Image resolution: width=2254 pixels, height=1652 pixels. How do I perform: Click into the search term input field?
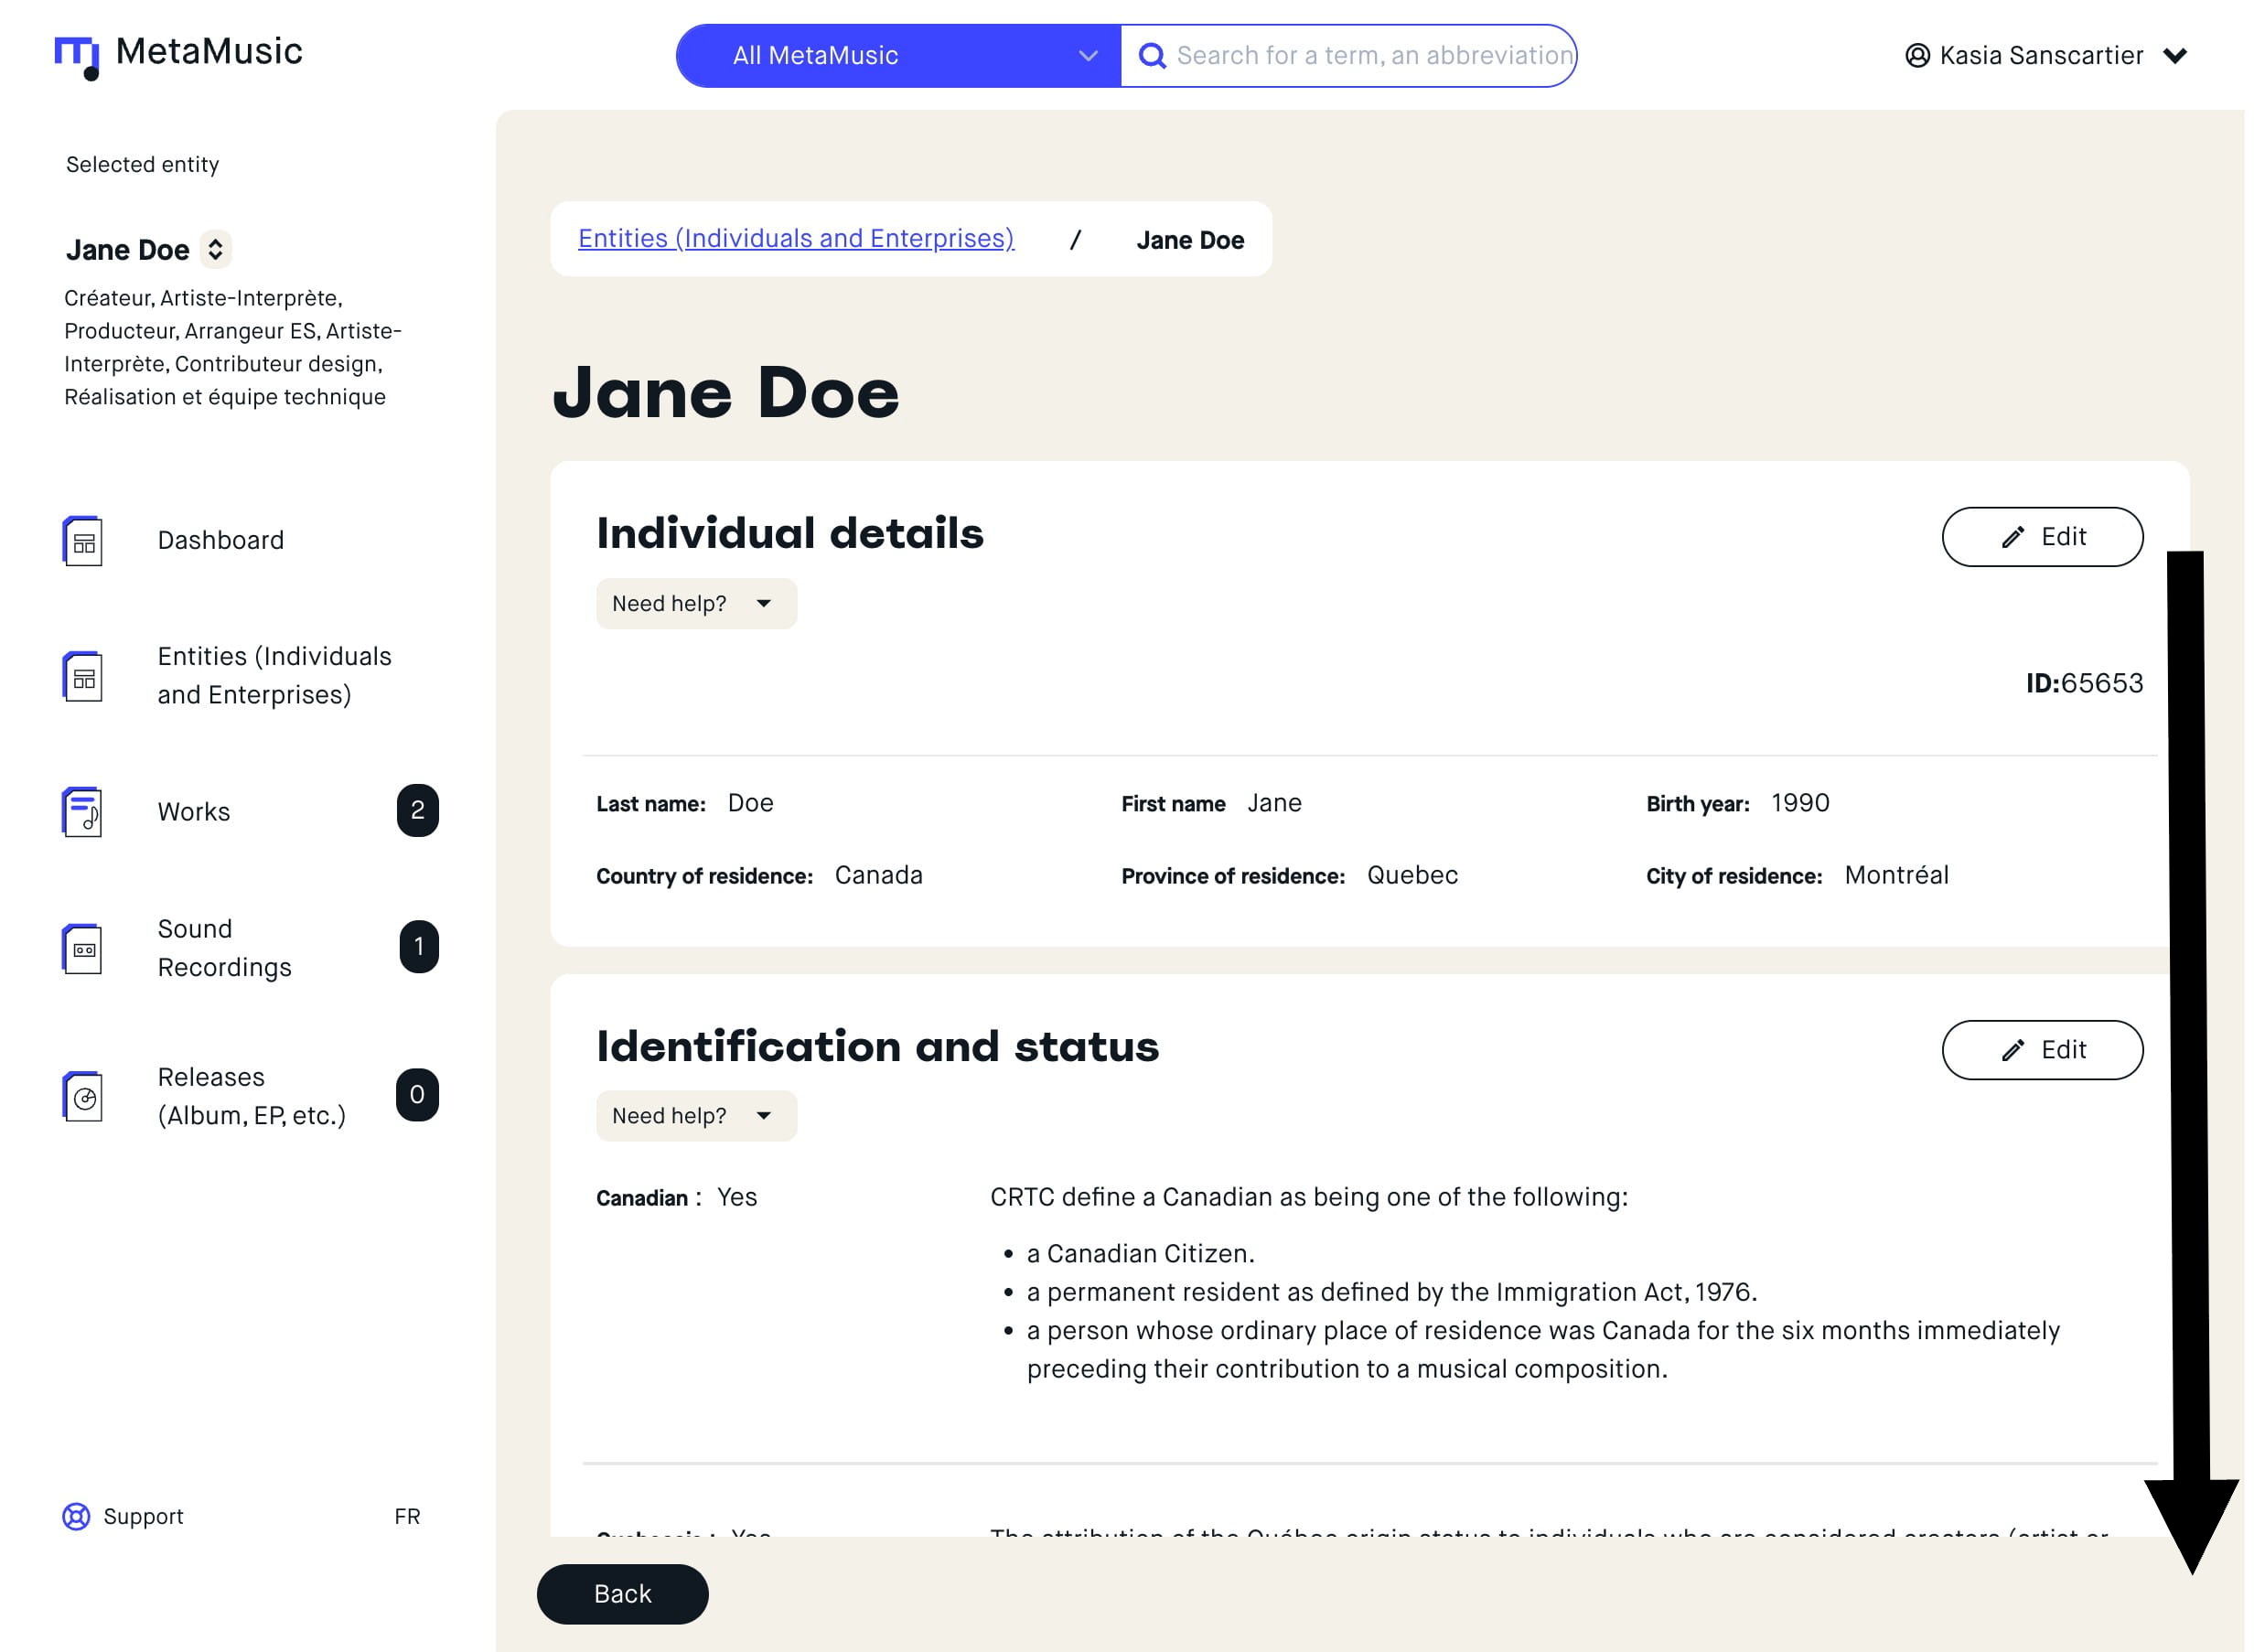[1372, 56]
